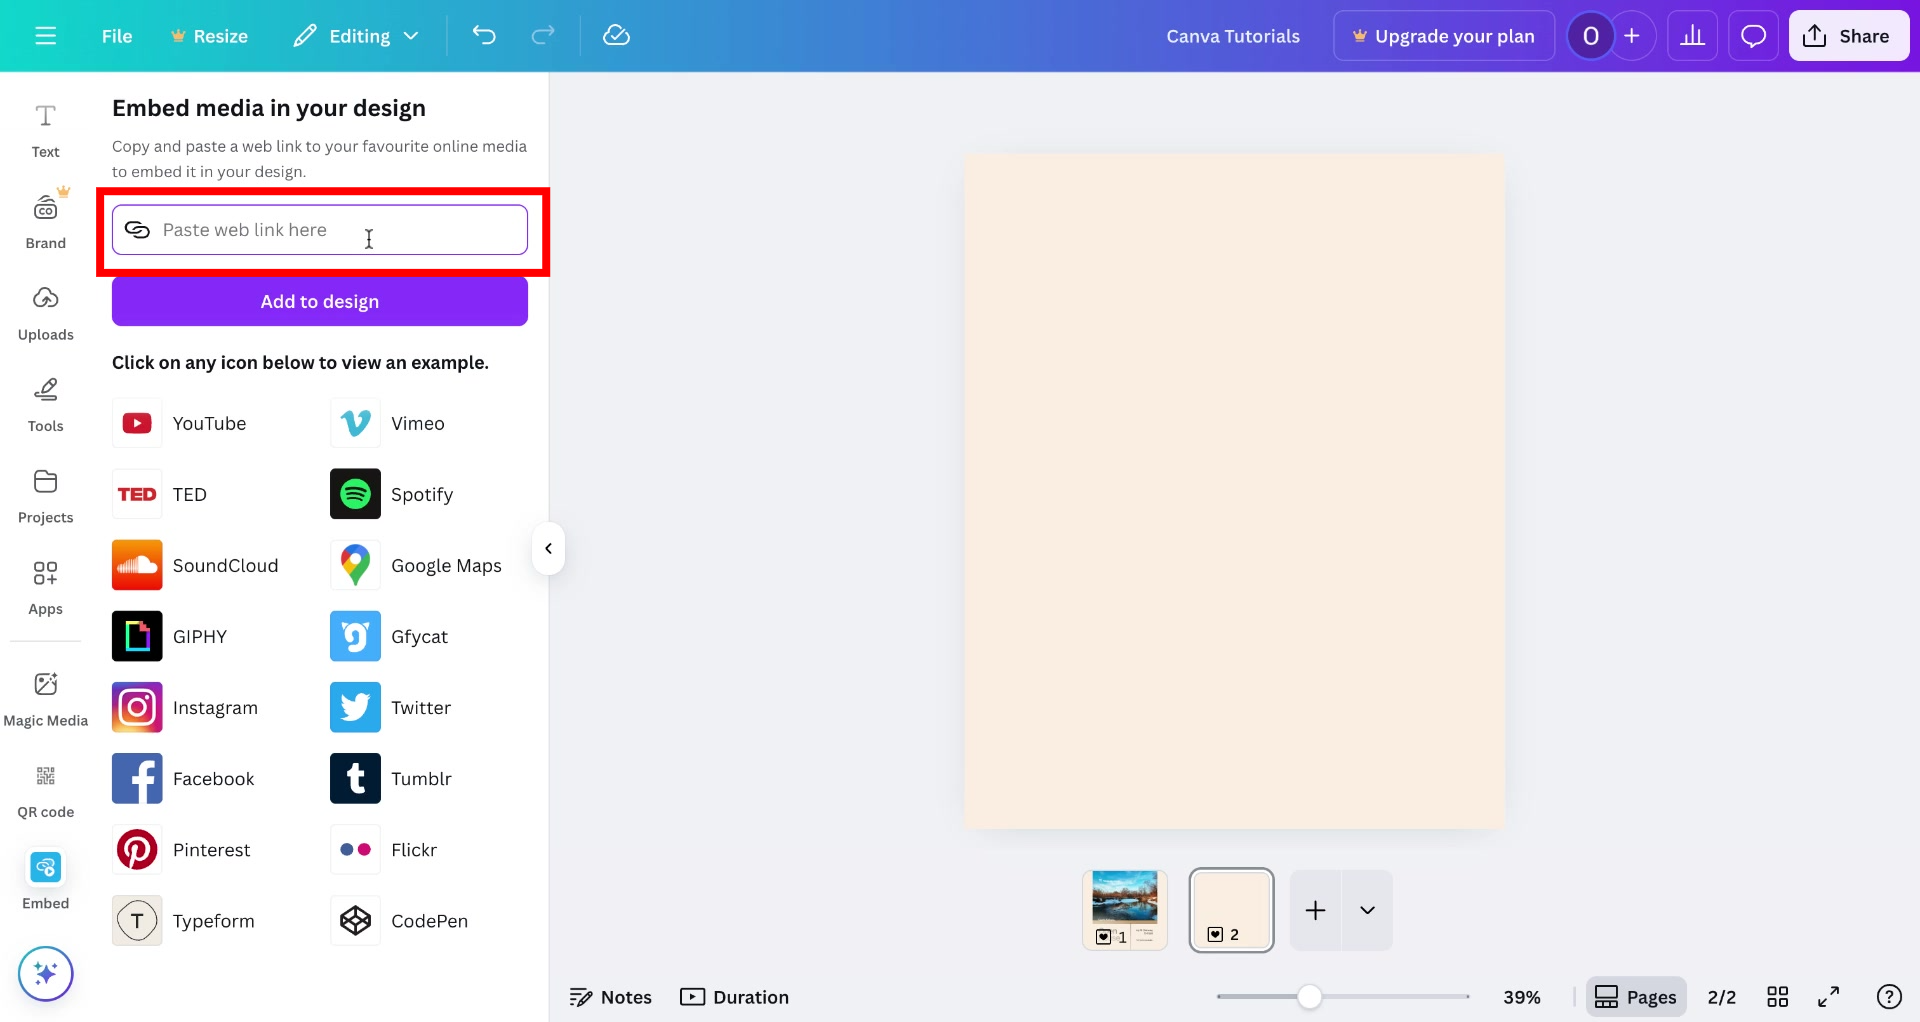Select the Apps panel icon
This screenshot has height=1022, width=1920.
[x=45, y=587]
